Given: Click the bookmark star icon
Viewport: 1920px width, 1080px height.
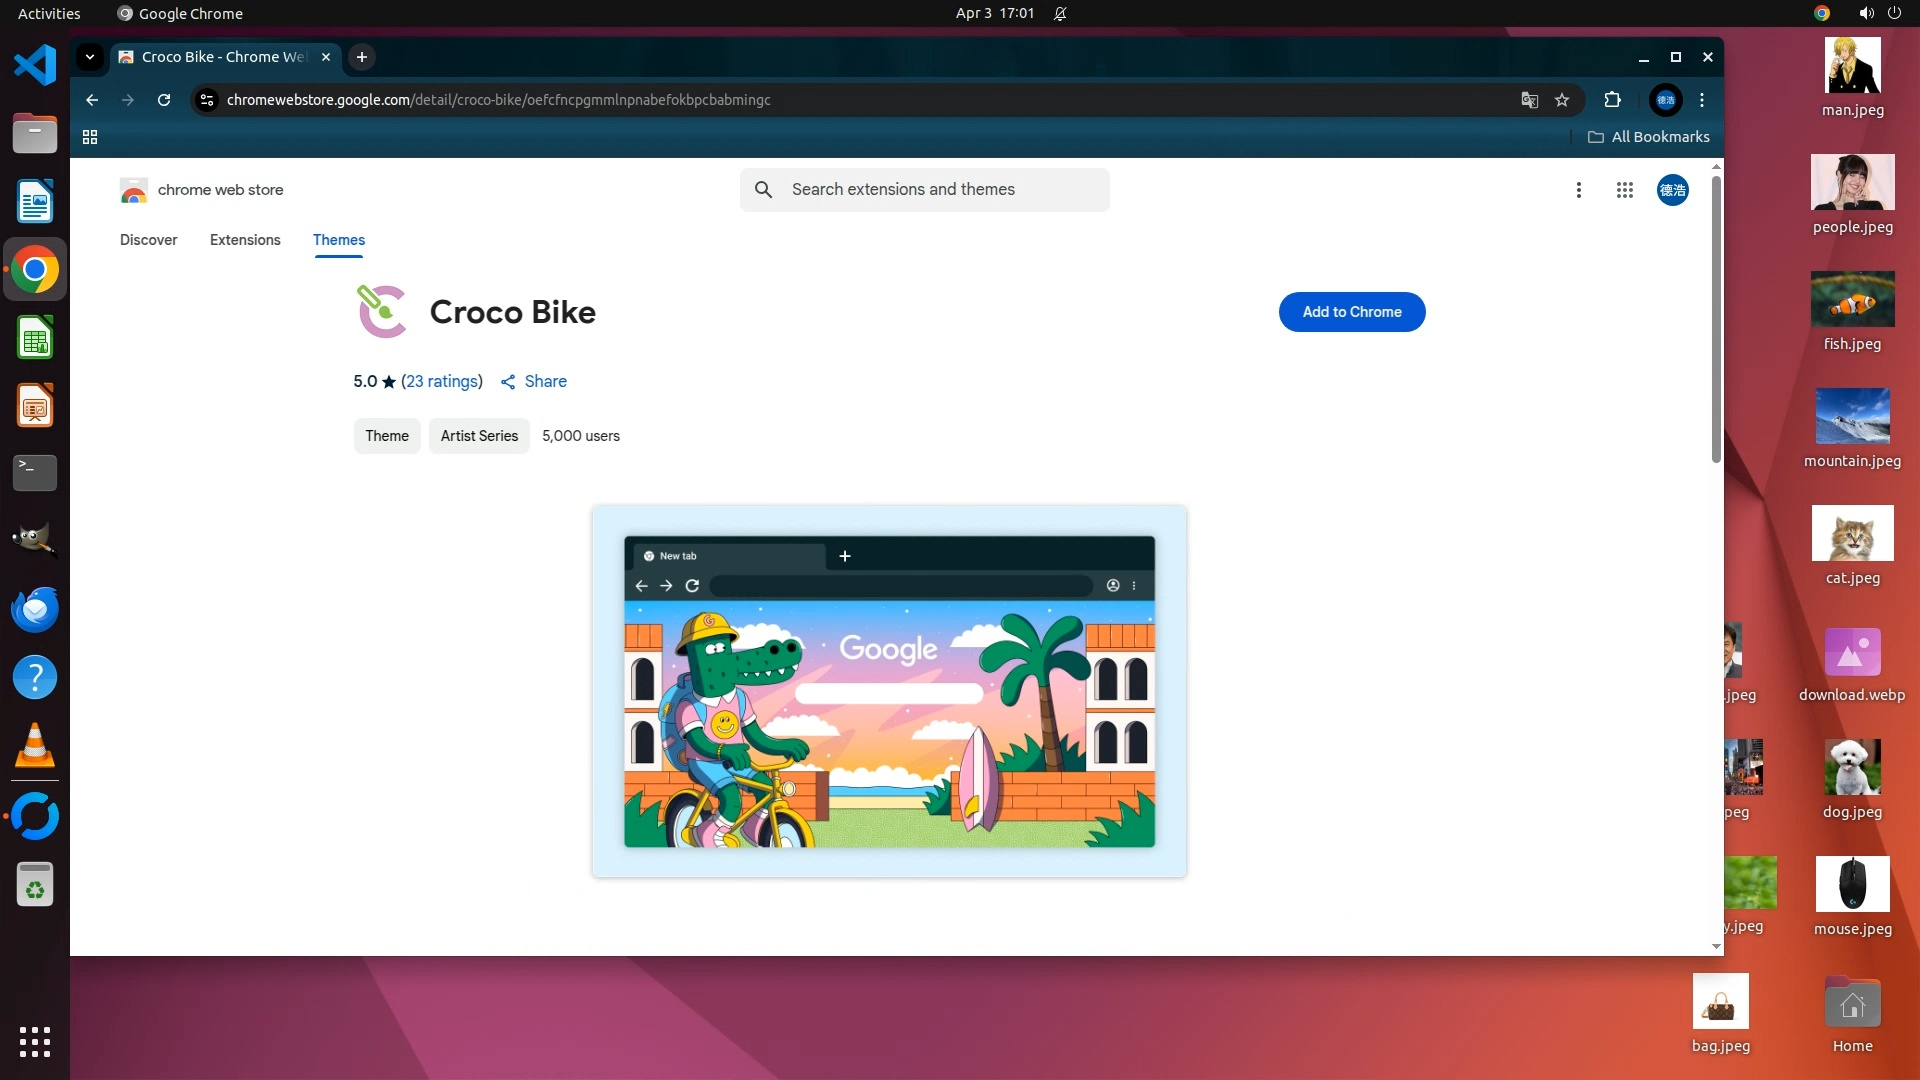Looking at the screenshot, I should pos(1562,100).
